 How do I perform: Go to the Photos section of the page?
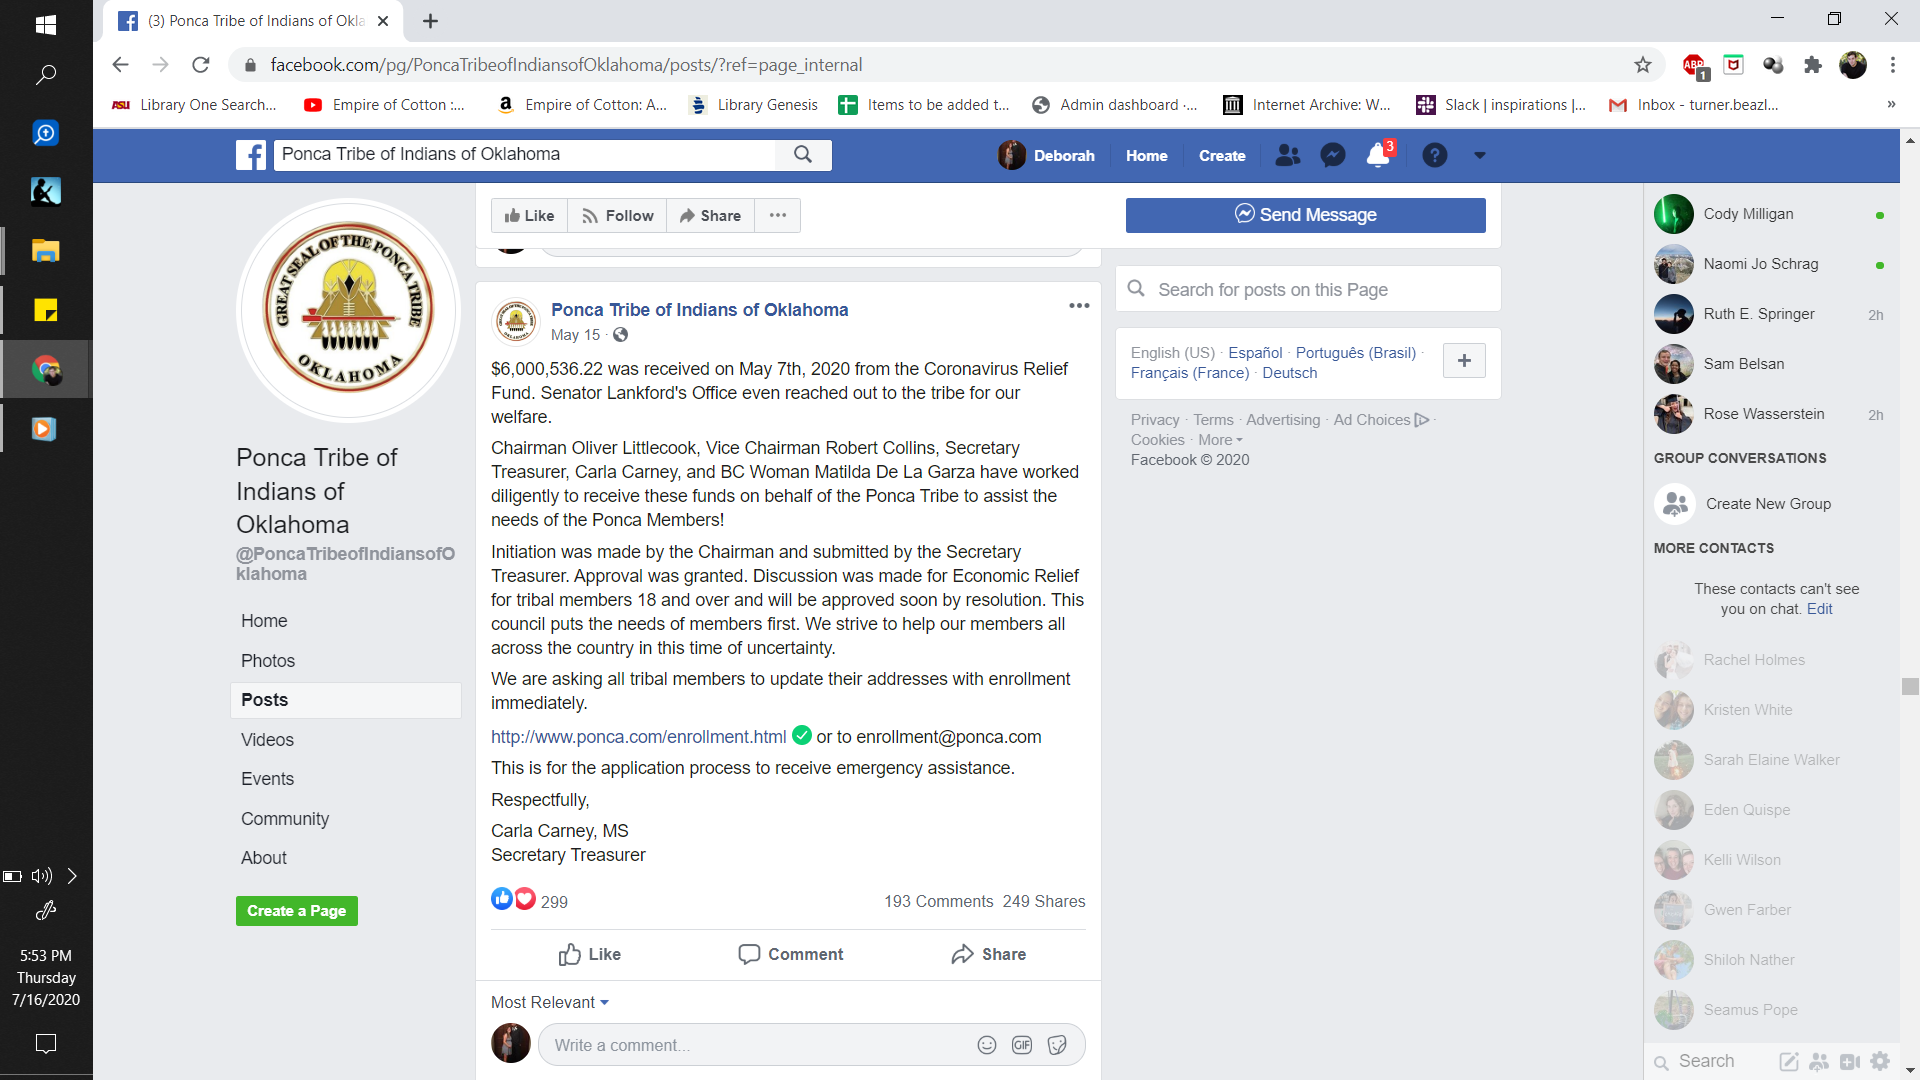pyautogui.click(x=268, y=661)
